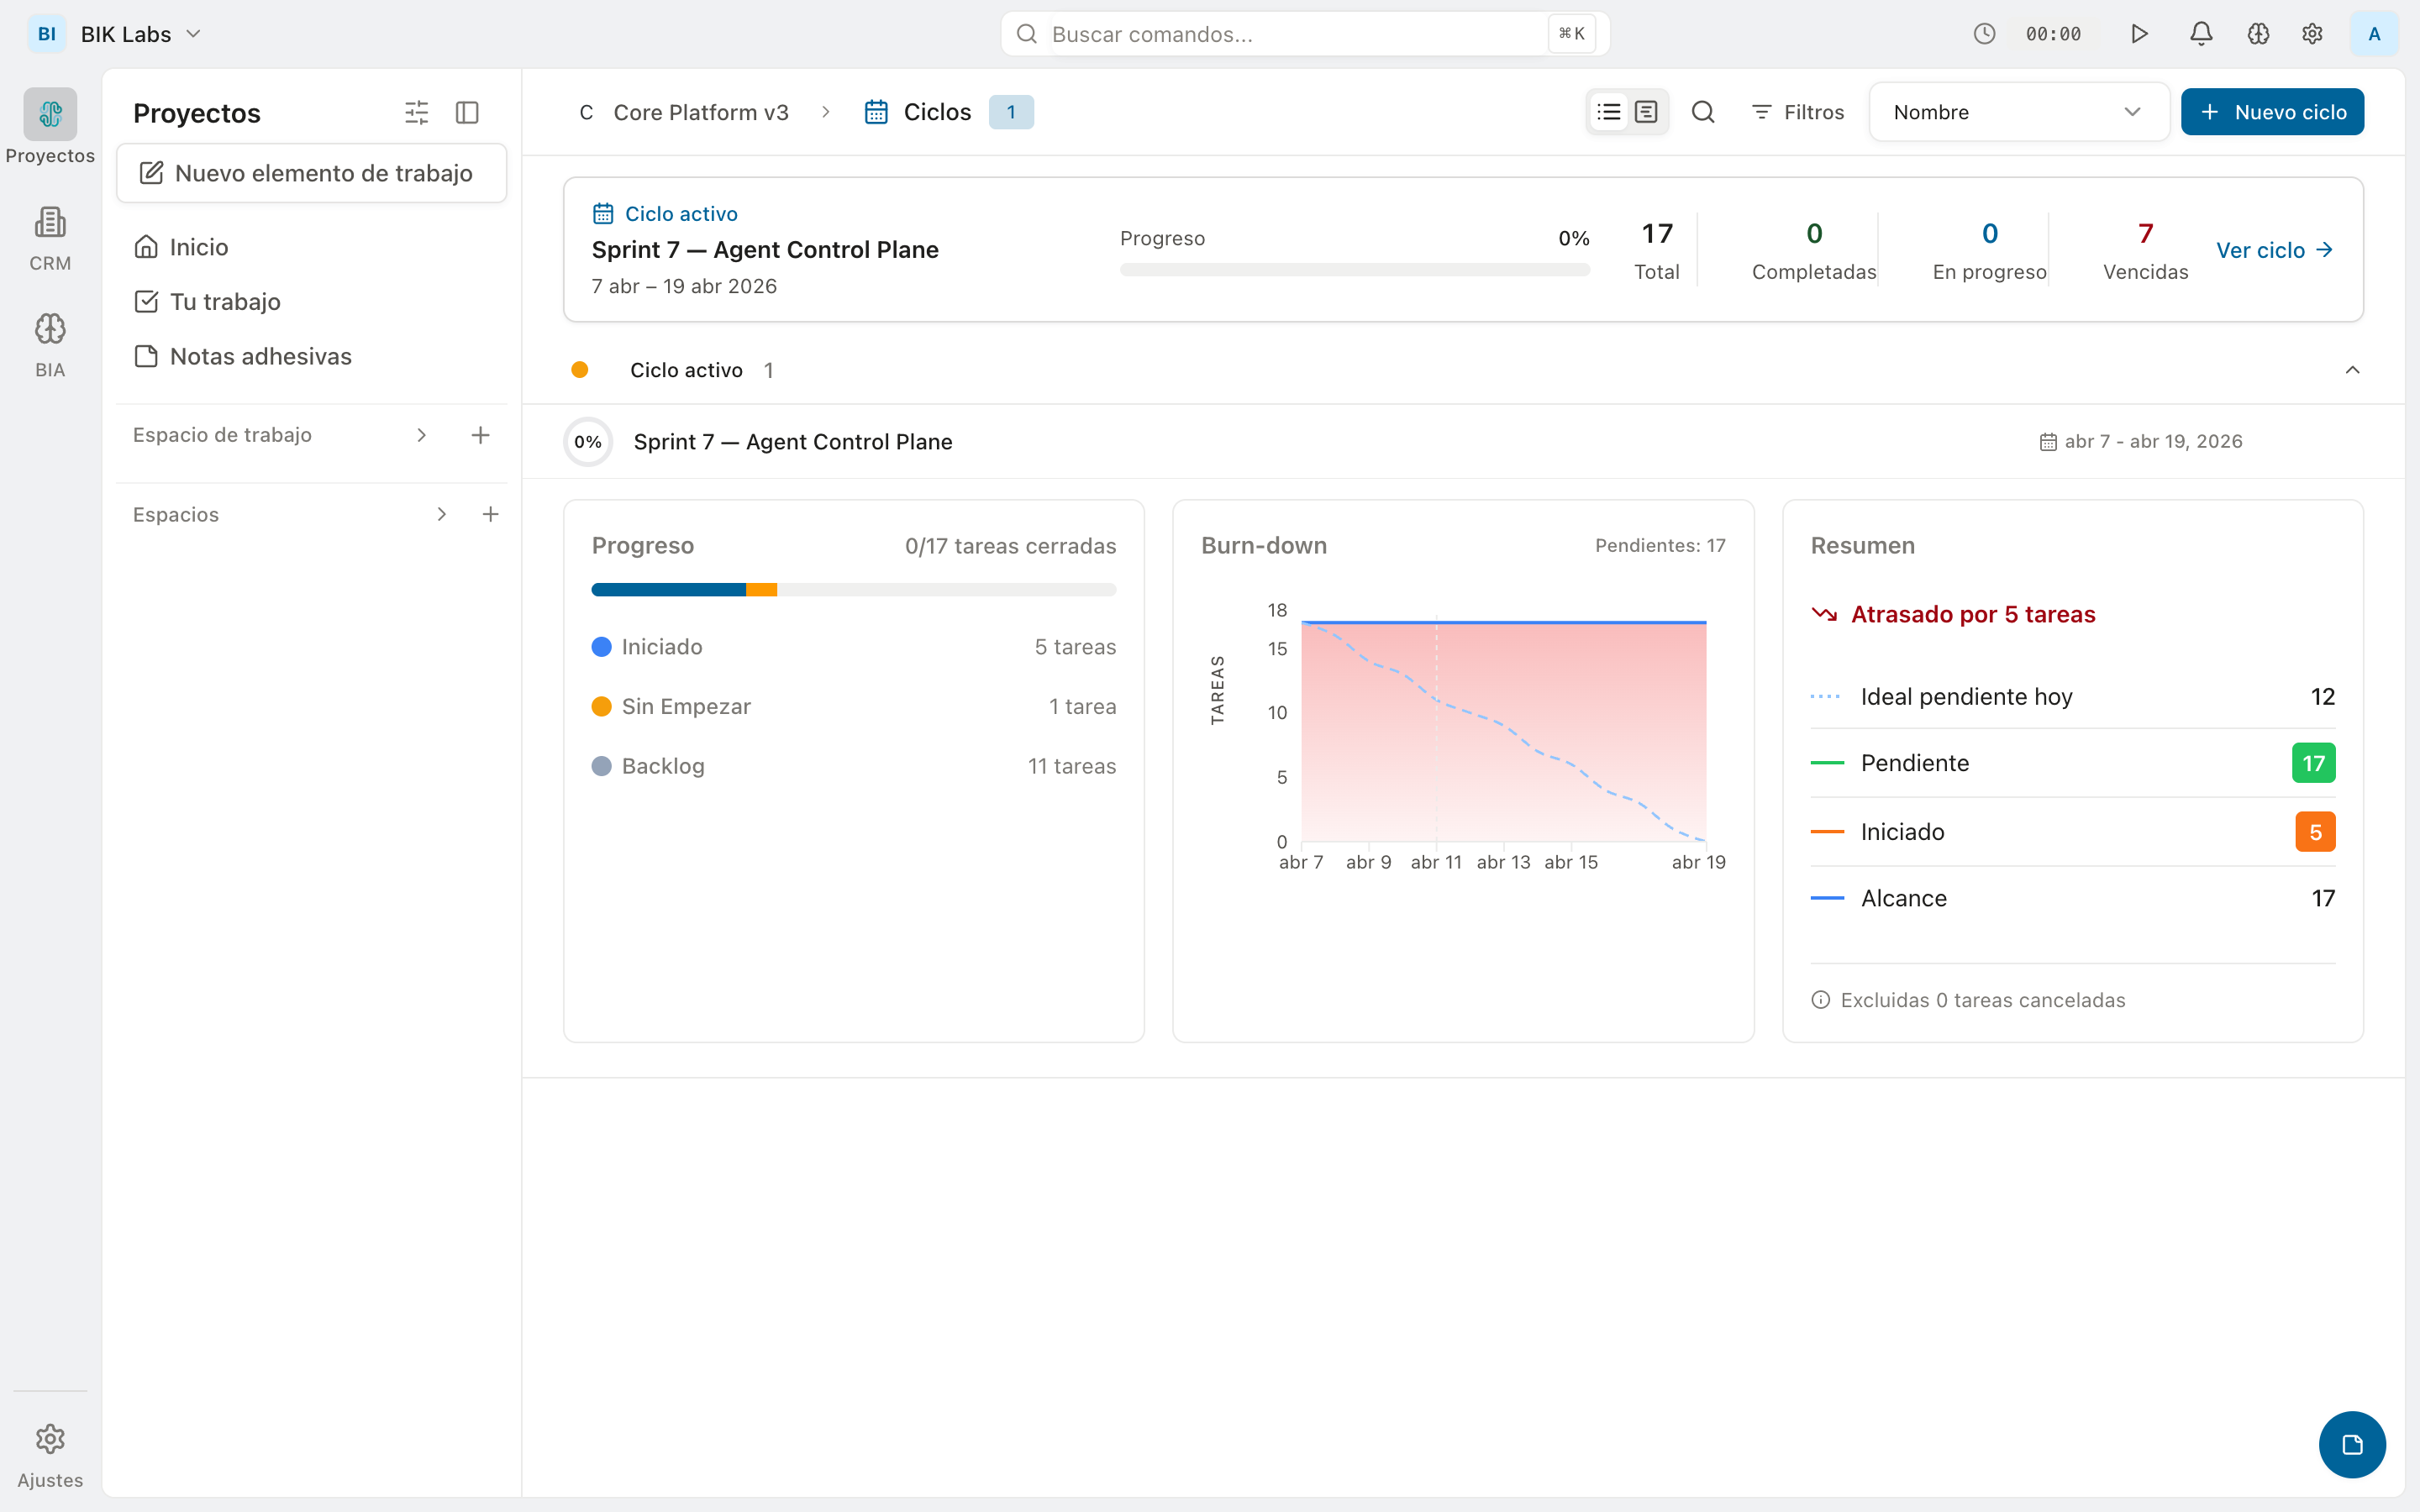The image size is (2420, 1512).
Task: Switch to the CRM module
Action: click(x=50, y=236)
